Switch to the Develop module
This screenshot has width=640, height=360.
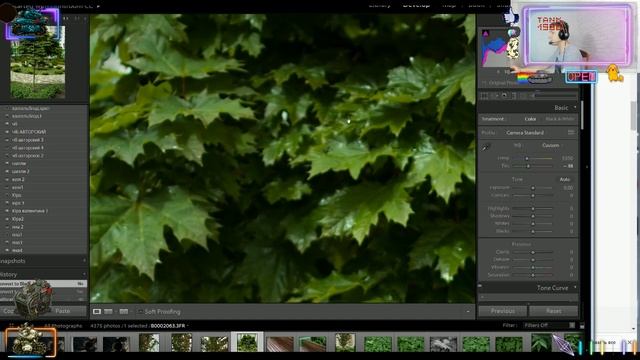point(416,5)
